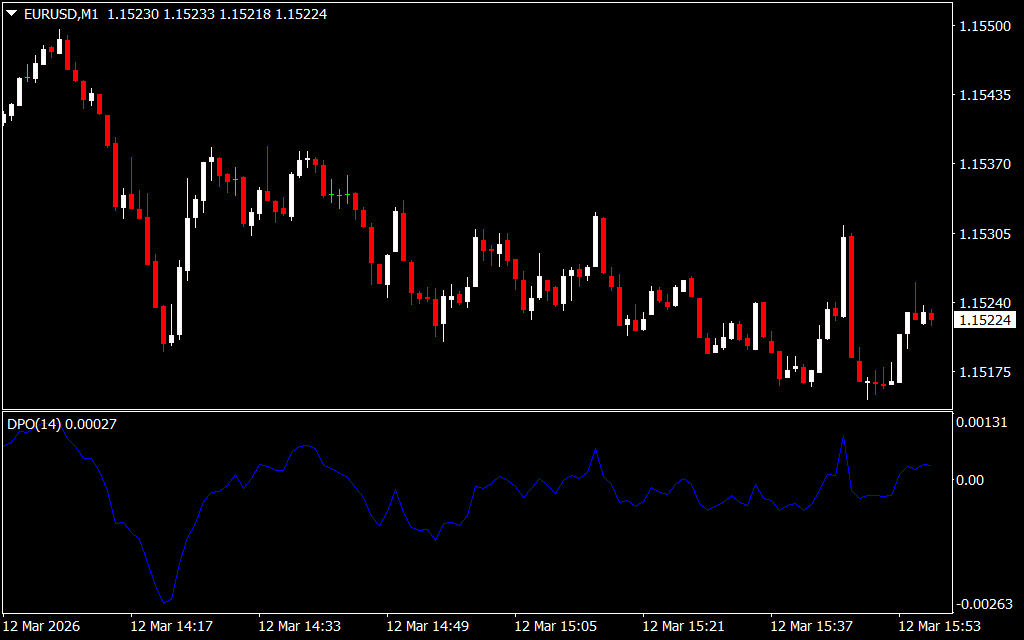1024x640 pixels.
Task: Click the 1.15500 price axis label
Action: tap(985, 26)
